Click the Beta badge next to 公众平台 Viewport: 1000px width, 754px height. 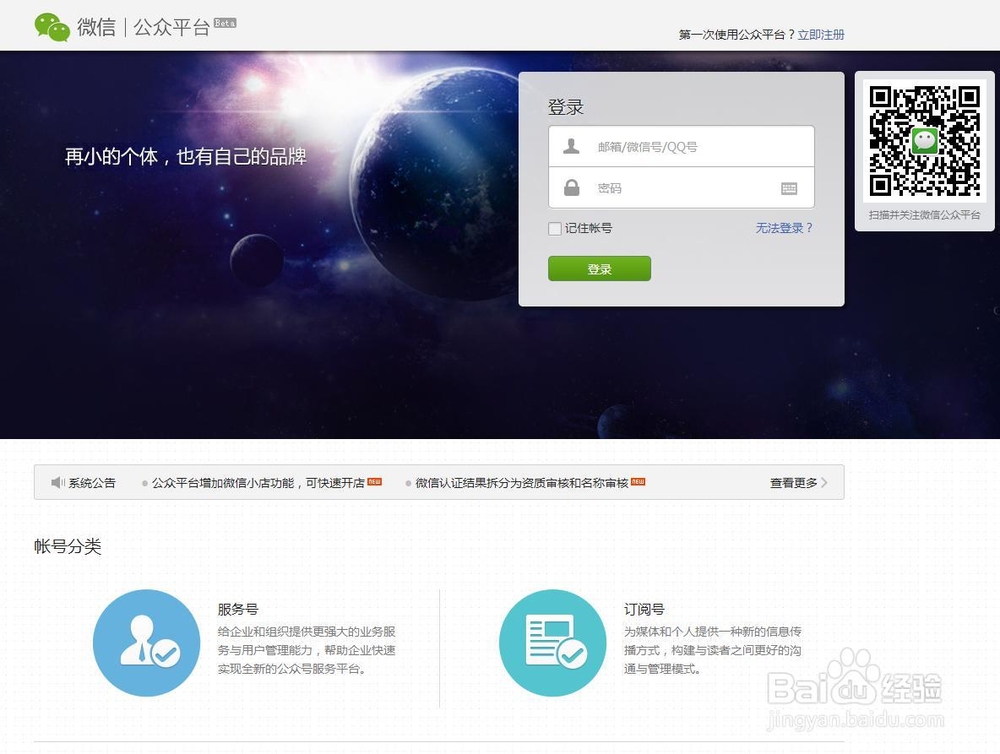click(x=224, y=23)
